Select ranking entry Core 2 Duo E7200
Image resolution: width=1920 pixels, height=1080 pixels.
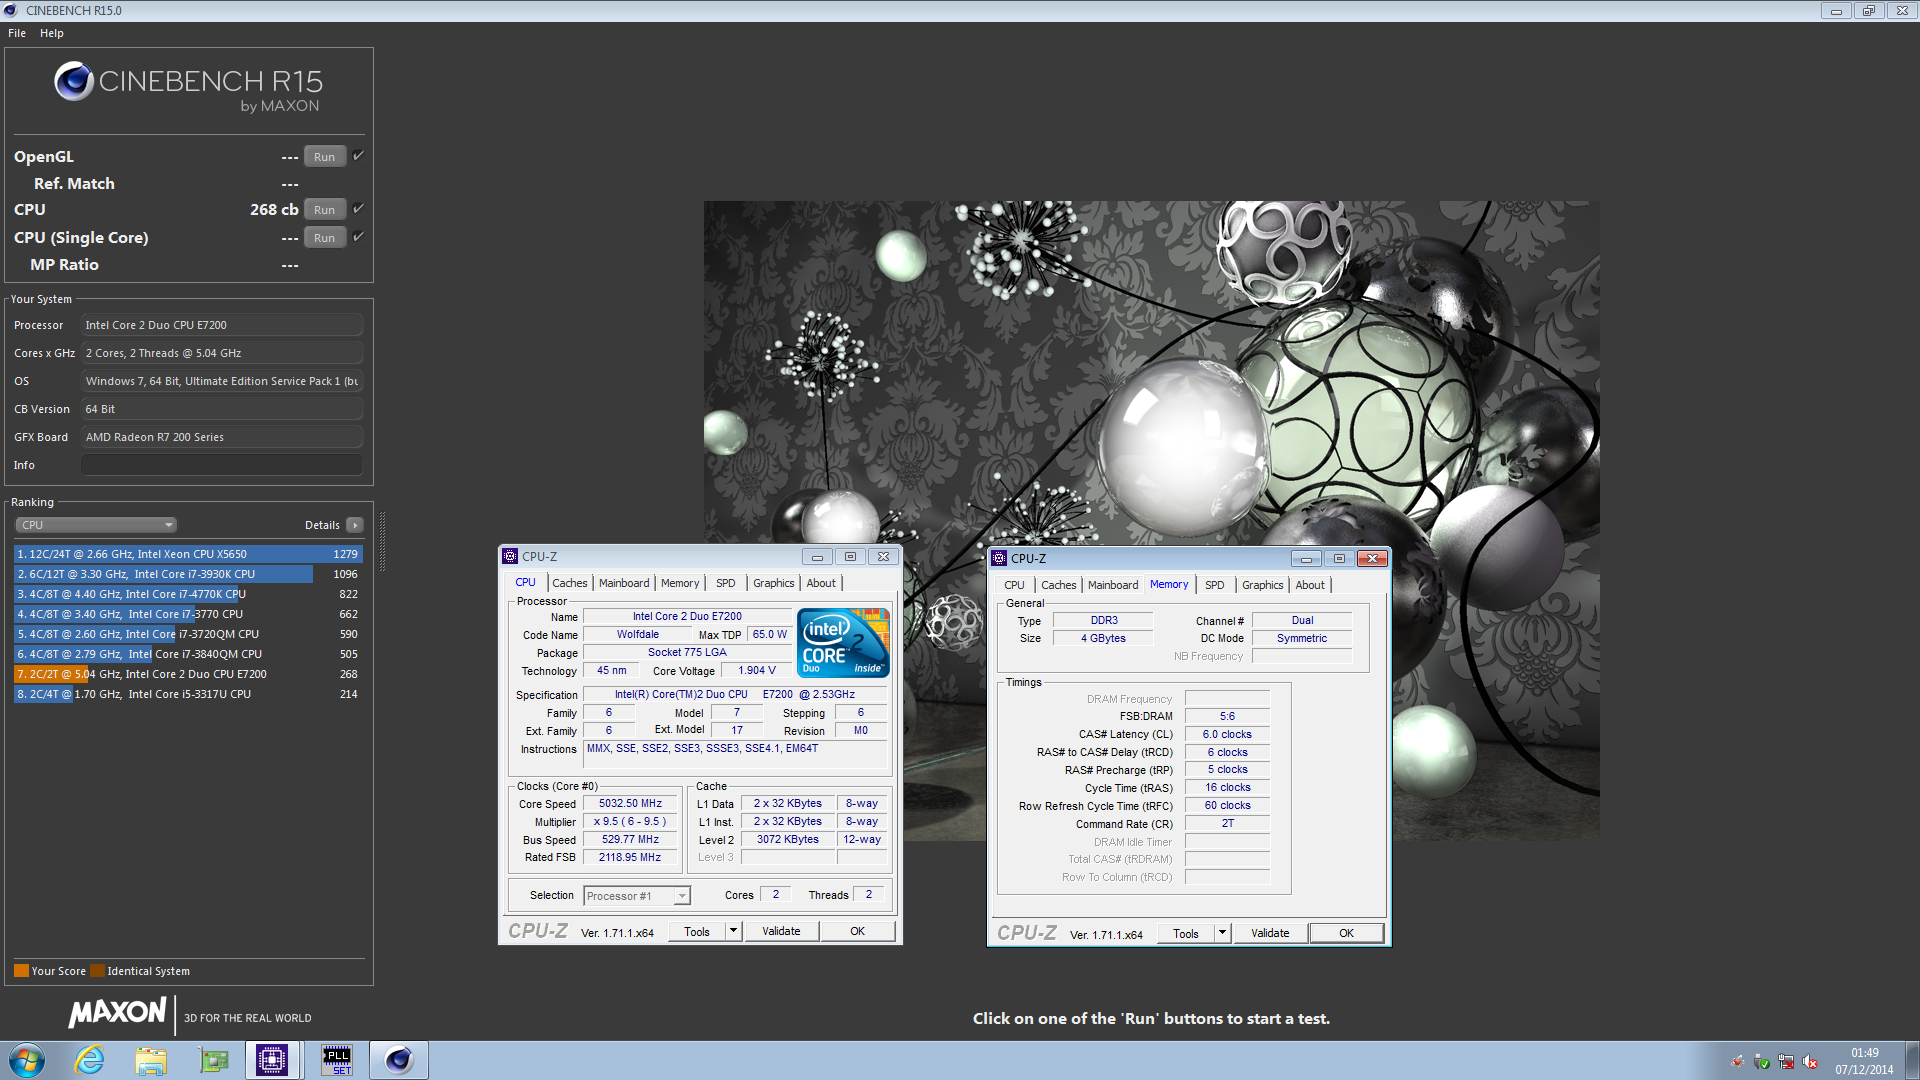click(188, 674)
